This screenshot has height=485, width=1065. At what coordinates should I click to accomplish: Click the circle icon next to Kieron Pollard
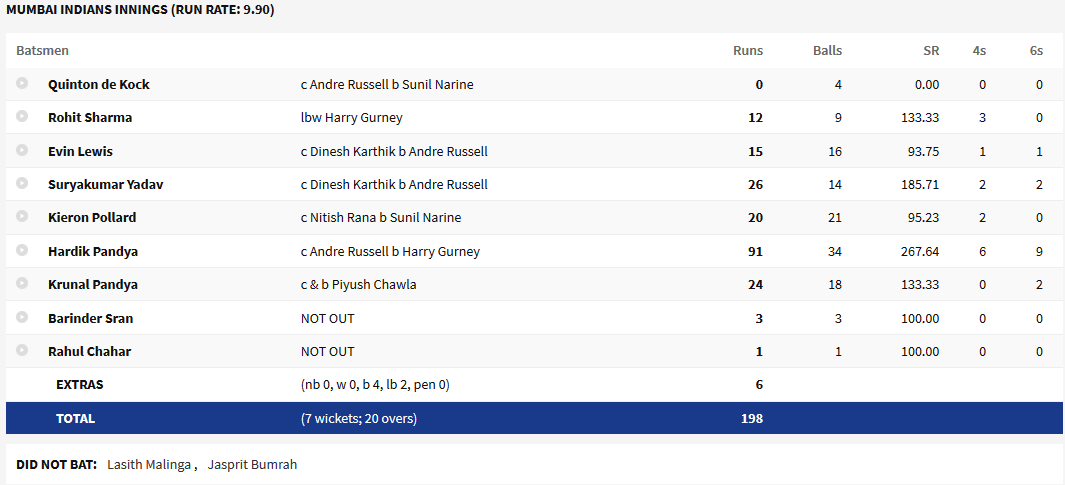22,217
